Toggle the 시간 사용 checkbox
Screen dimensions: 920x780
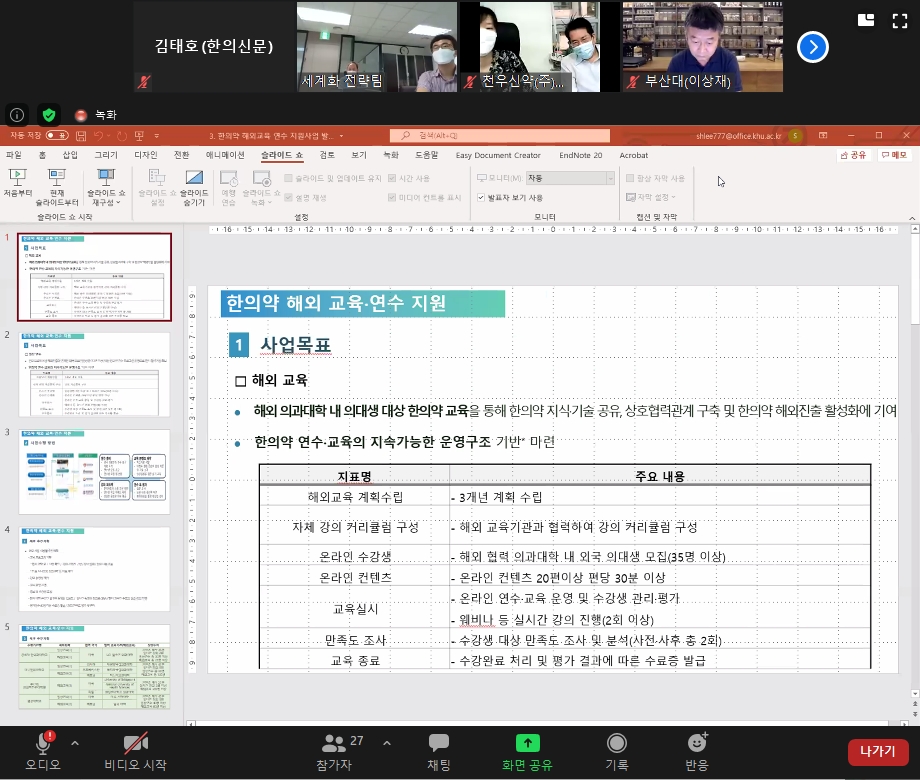pyautogui.click(x=392, y=178)
